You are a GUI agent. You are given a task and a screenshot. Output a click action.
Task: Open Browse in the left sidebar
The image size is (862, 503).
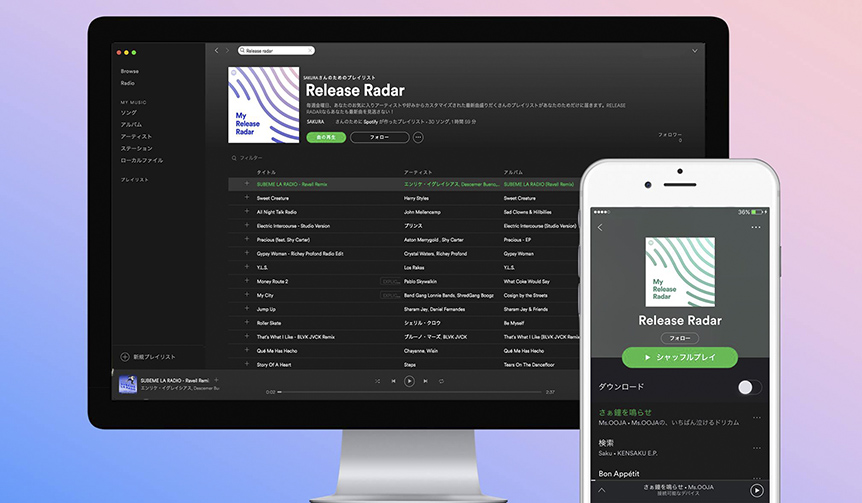coord(130,71)
